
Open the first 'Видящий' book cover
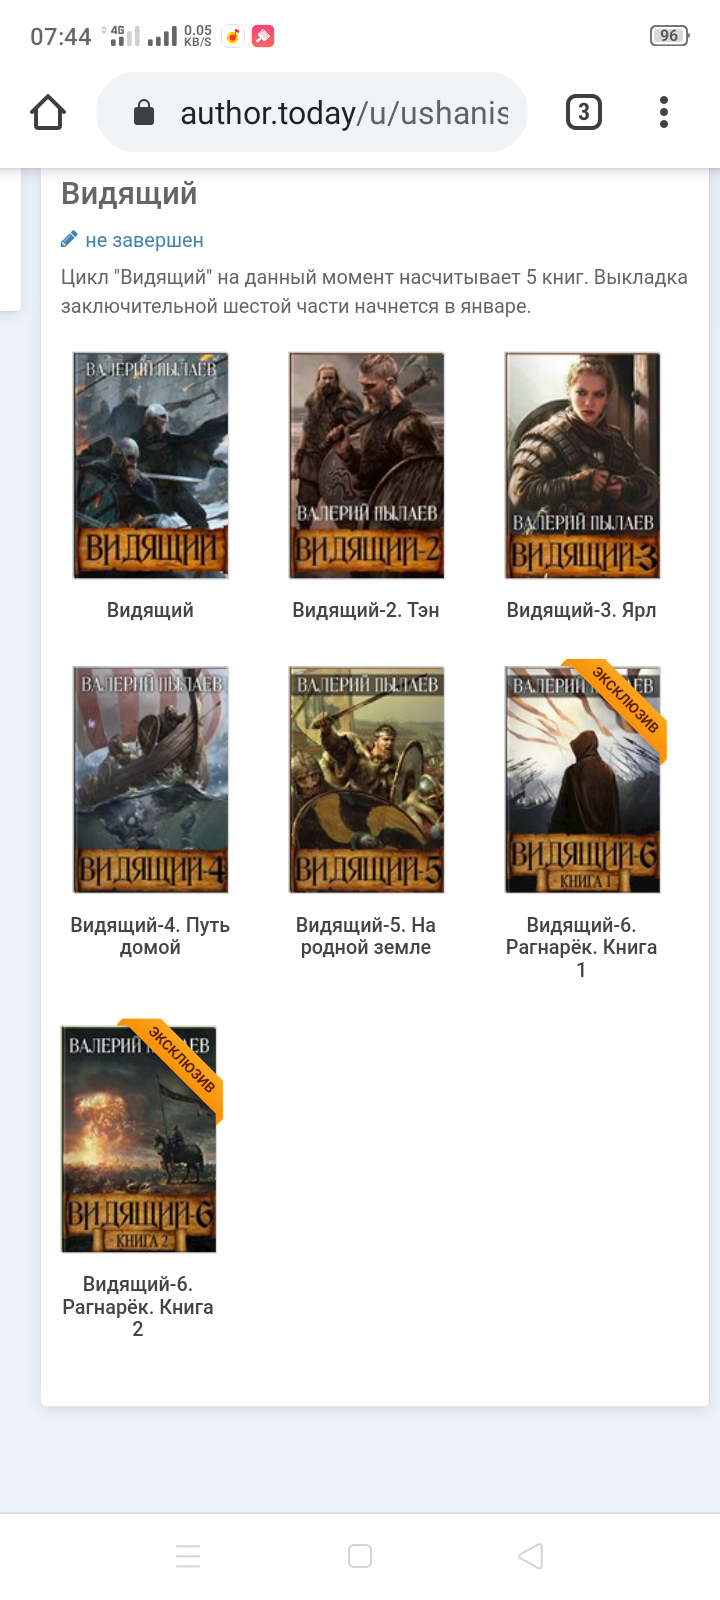click(x=151, y=465)
